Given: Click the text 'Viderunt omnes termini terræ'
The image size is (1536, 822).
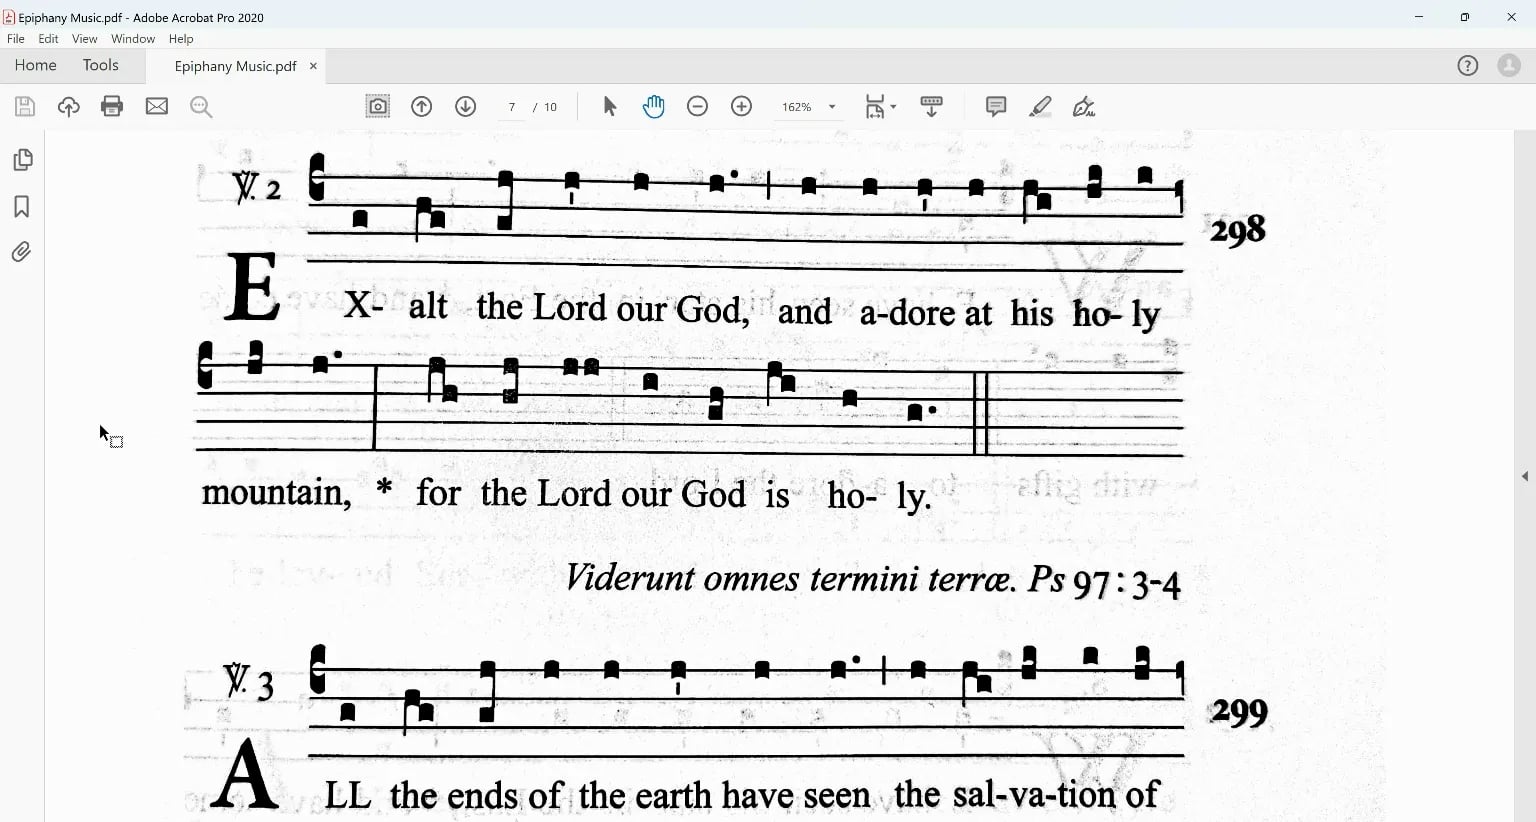Looking at the screenshot, I should [x=790, y=579].
